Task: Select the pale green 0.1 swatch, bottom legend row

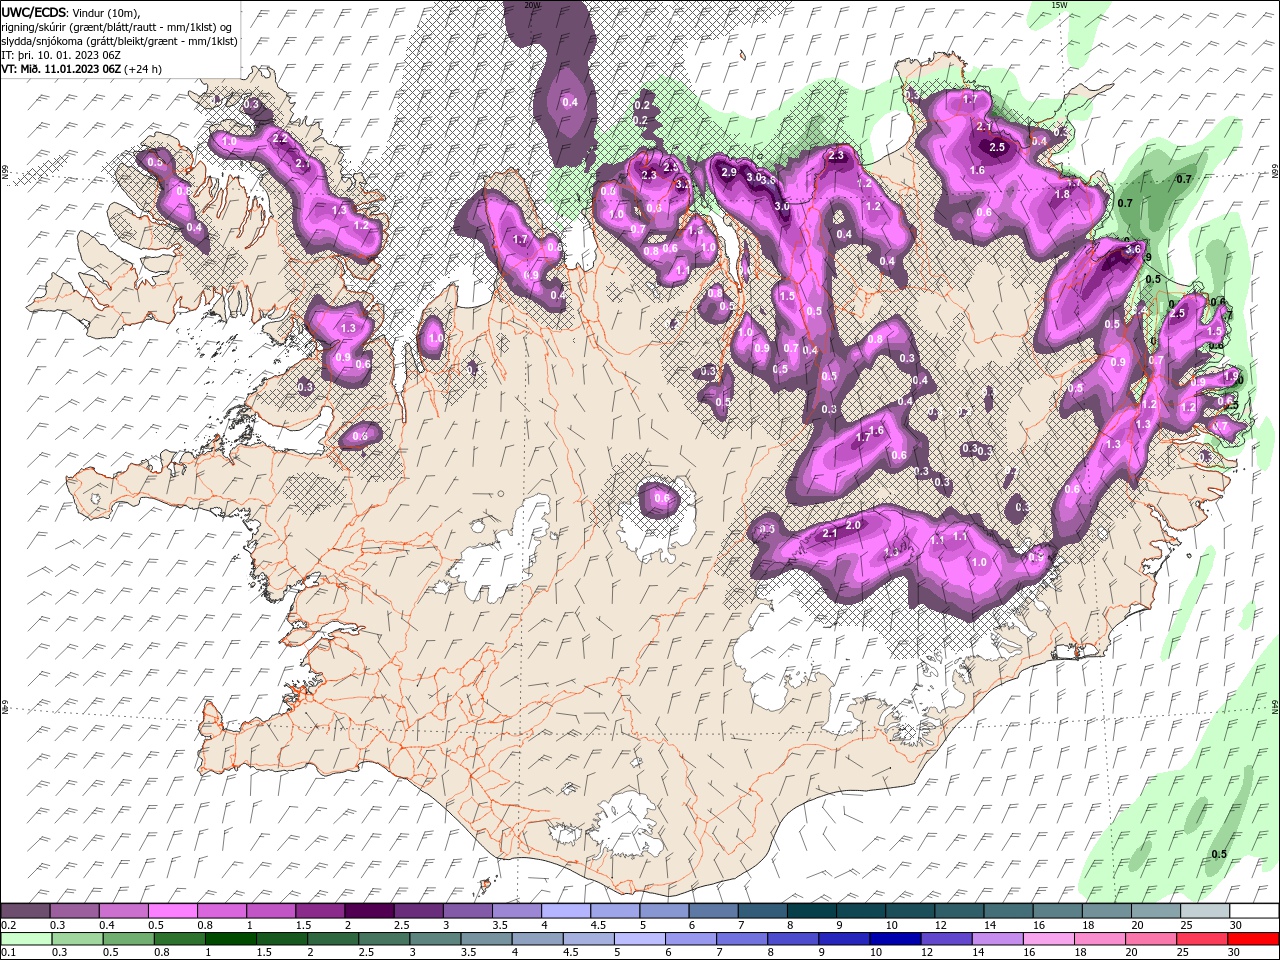Action: tap(25, 939)
